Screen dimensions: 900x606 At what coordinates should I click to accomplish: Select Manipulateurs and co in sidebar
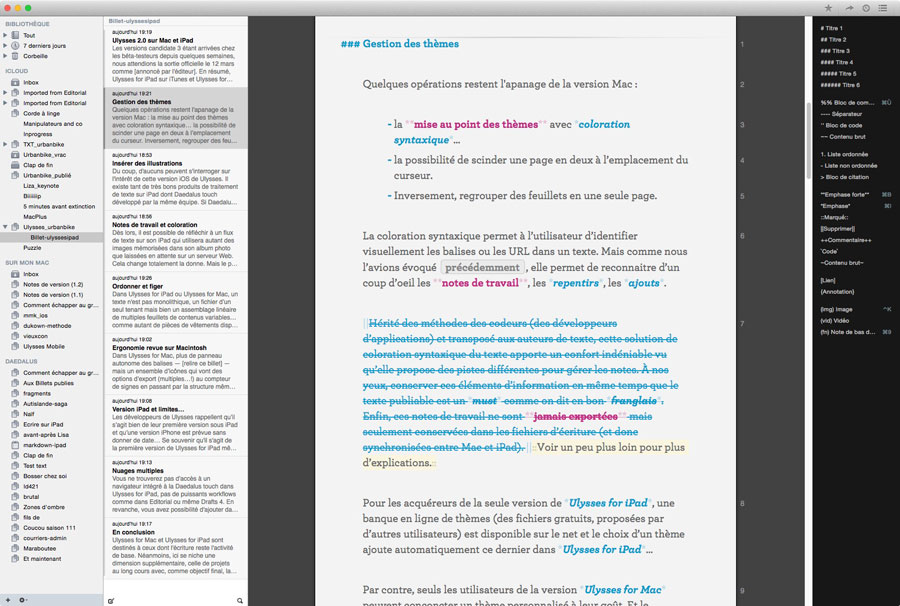click(53, 124)
